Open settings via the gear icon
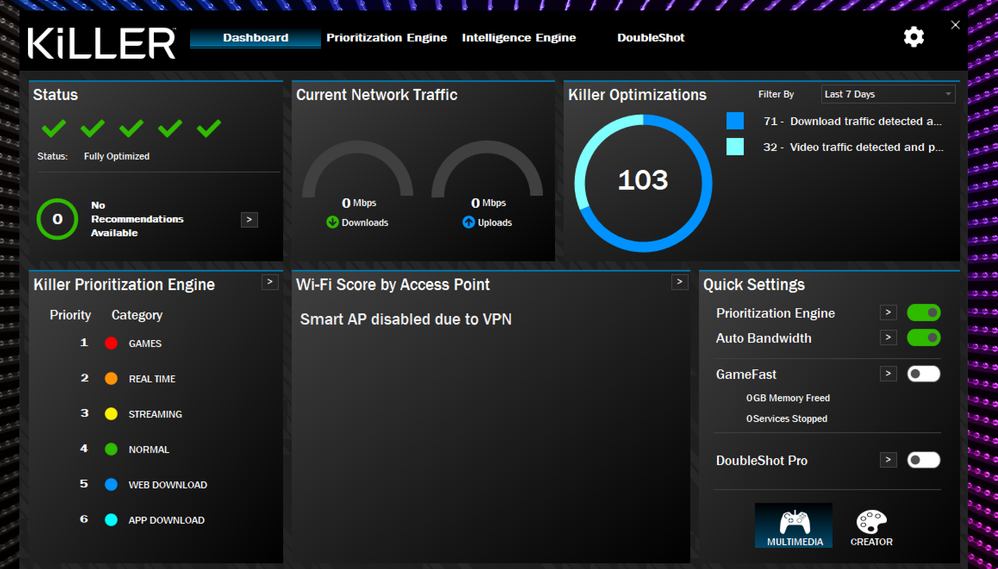998x569 pixels. click(913, 37)
